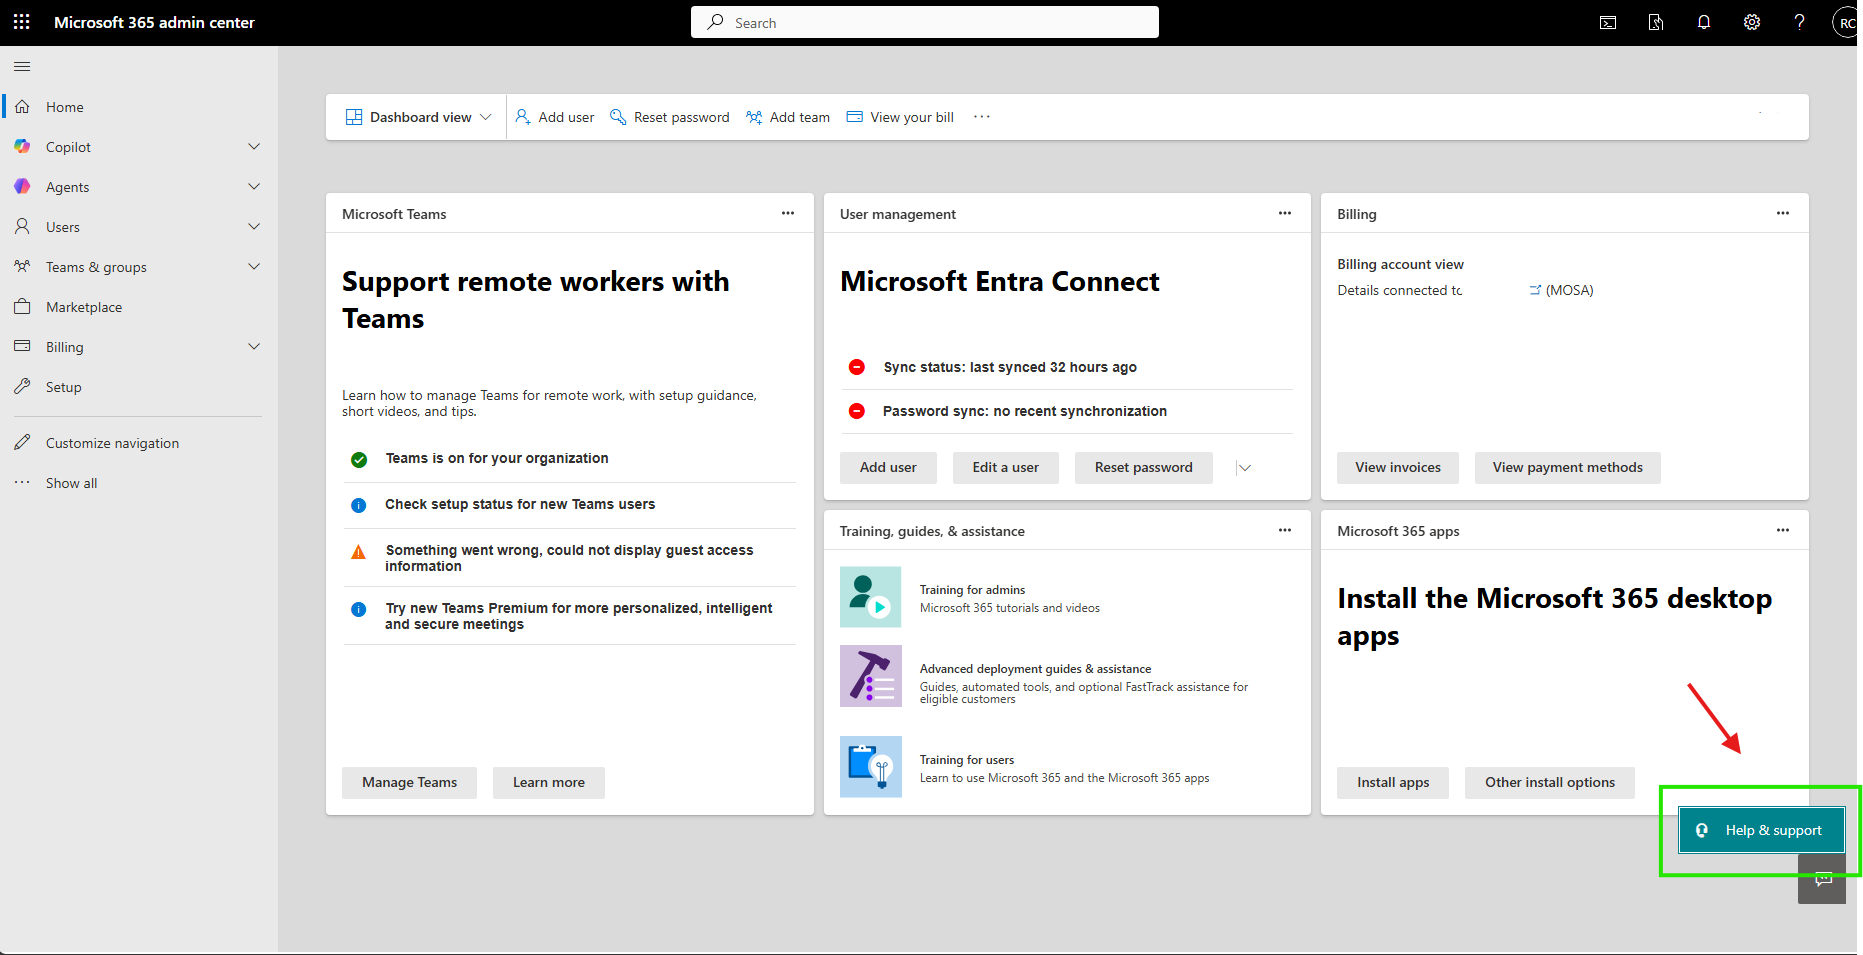Click View invoices button
This screenshot has width=1863, height=955.
point(1398,468)
